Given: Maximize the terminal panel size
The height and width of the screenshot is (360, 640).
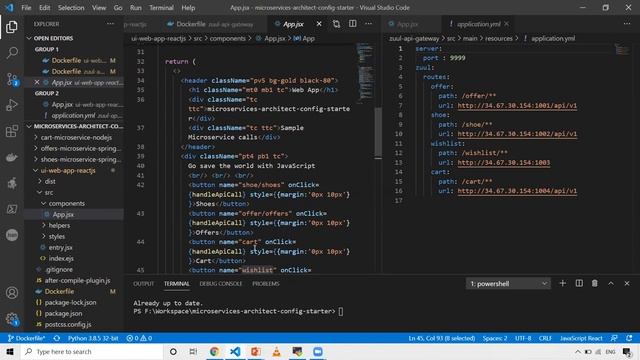Looking at the screenshot, I should pos(611,283).
